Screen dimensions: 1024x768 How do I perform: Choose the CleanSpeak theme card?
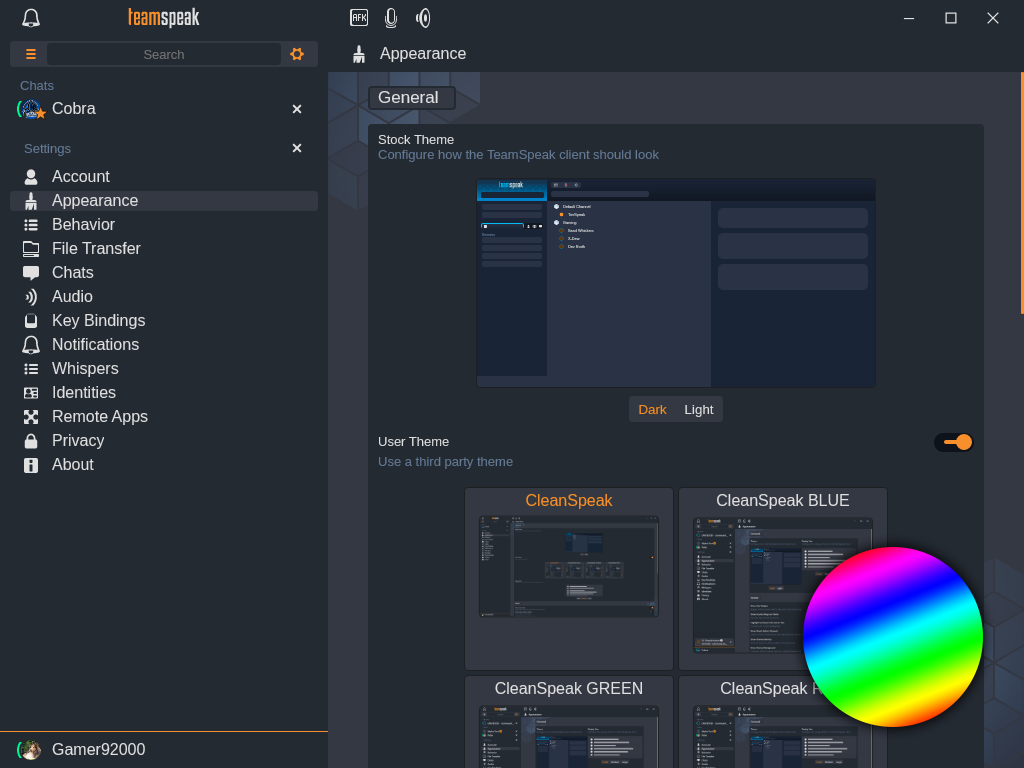pyautogui.click(x=568, y=579)
